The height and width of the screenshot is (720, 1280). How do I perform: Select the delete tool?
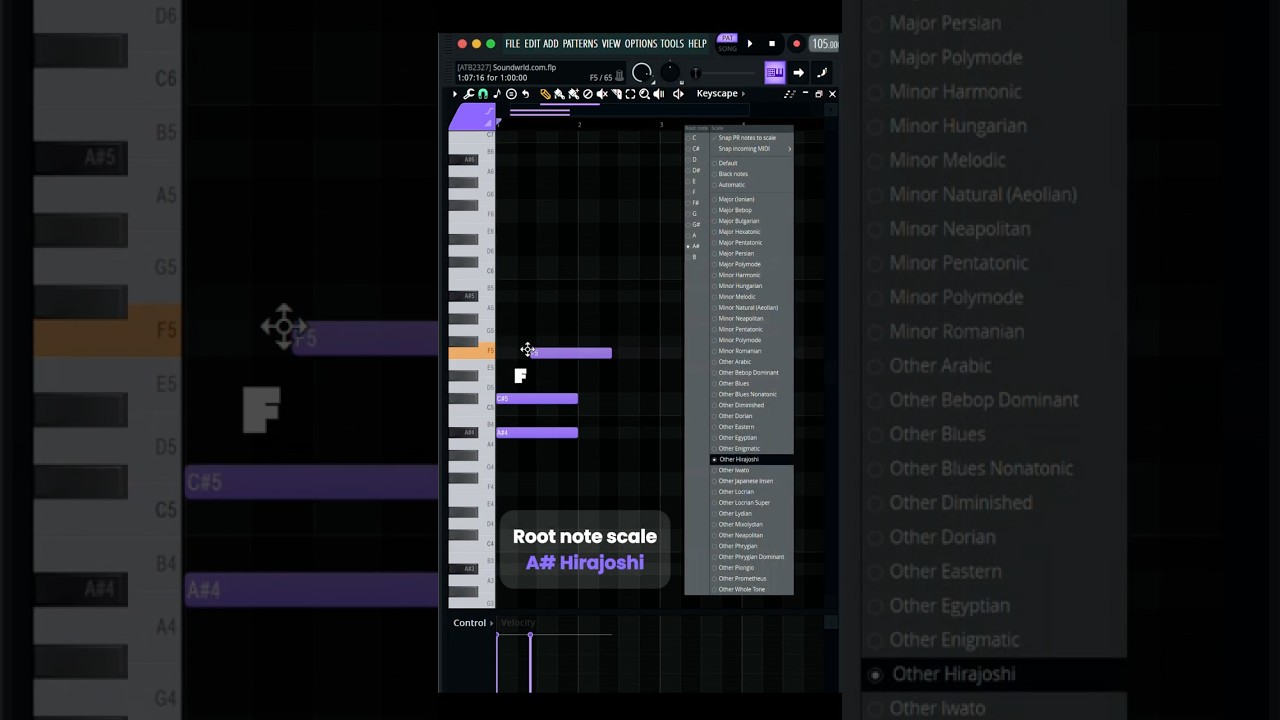pos(588,94)
